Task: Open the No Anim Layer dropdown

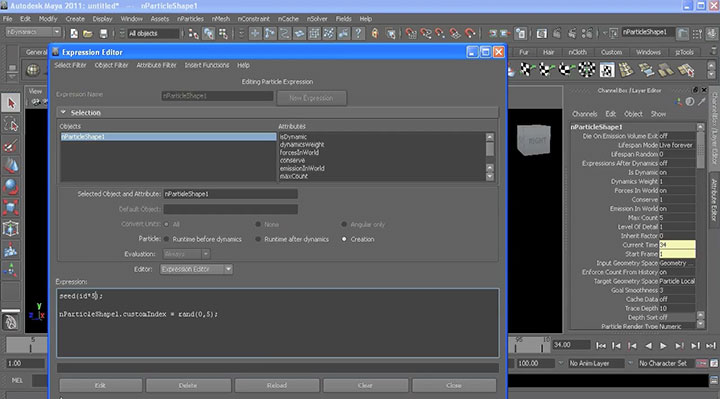Action: 596,363
